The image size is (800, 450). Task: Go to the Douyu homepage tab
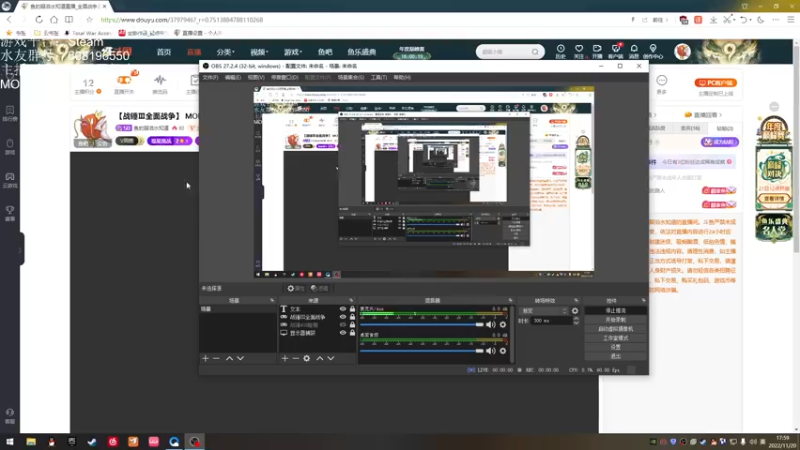pos(164,52)
